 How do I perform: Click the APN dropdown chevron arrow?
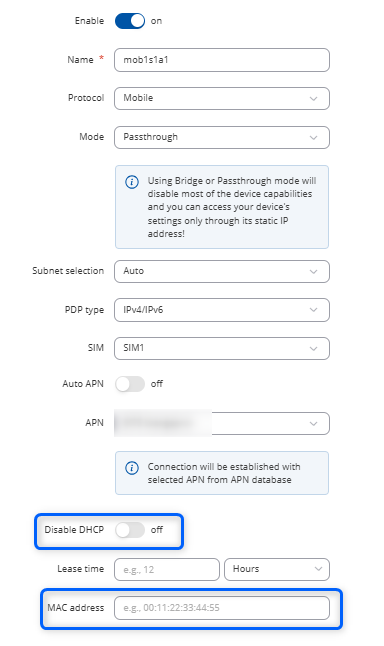(x=314, y=424)
